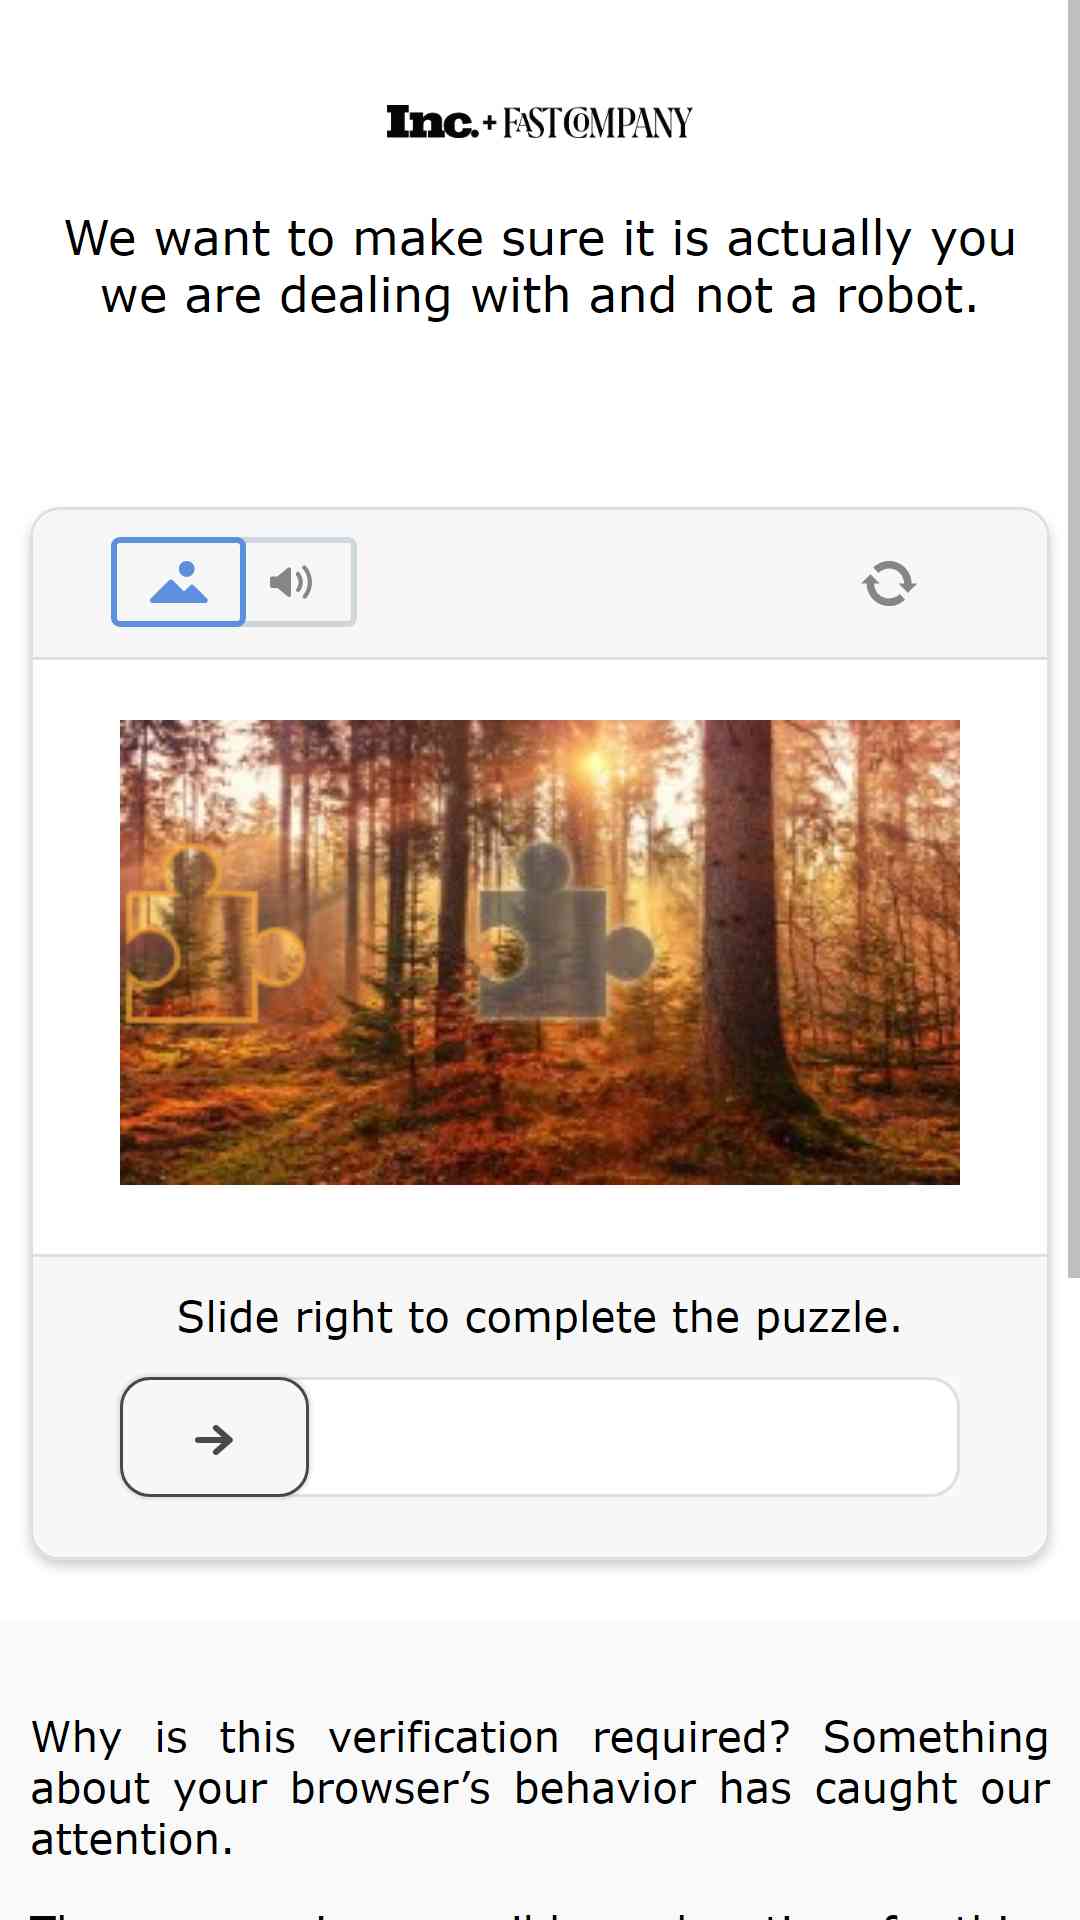Click the page vertical scrollbar
Viewport: 1080px width, 1920px height.
tap(1073, 640)
